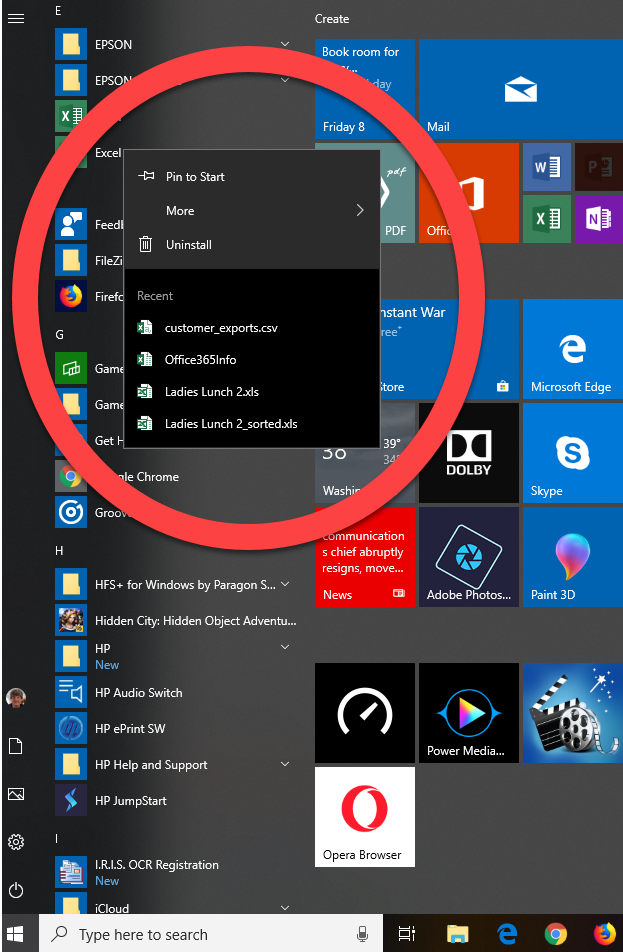Open the speedometer app tile
This screenshot has width=623, height=952.
tap(364, 713)
